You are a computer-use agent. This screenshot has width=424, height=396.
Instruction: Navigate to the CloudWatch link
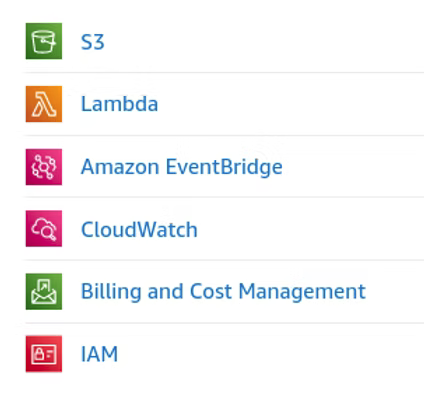tap(139, 229)
